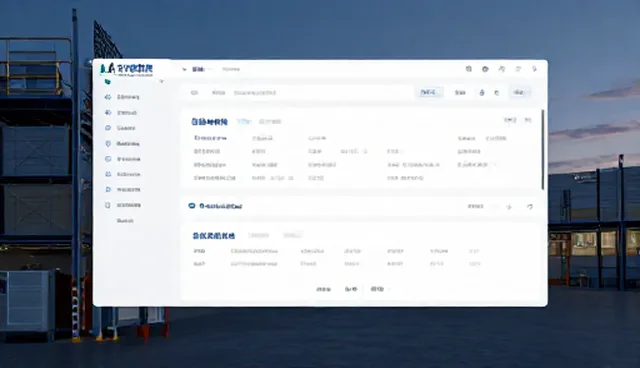Click the vertical scrollbar of the content area
640x368 pixels.
(x=542, y=149)
